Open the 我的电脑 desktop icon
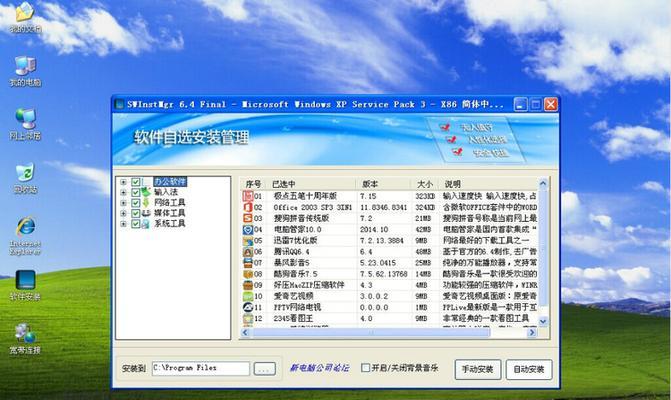This screenshot has width=671, height=400. (x=25, y=71)
